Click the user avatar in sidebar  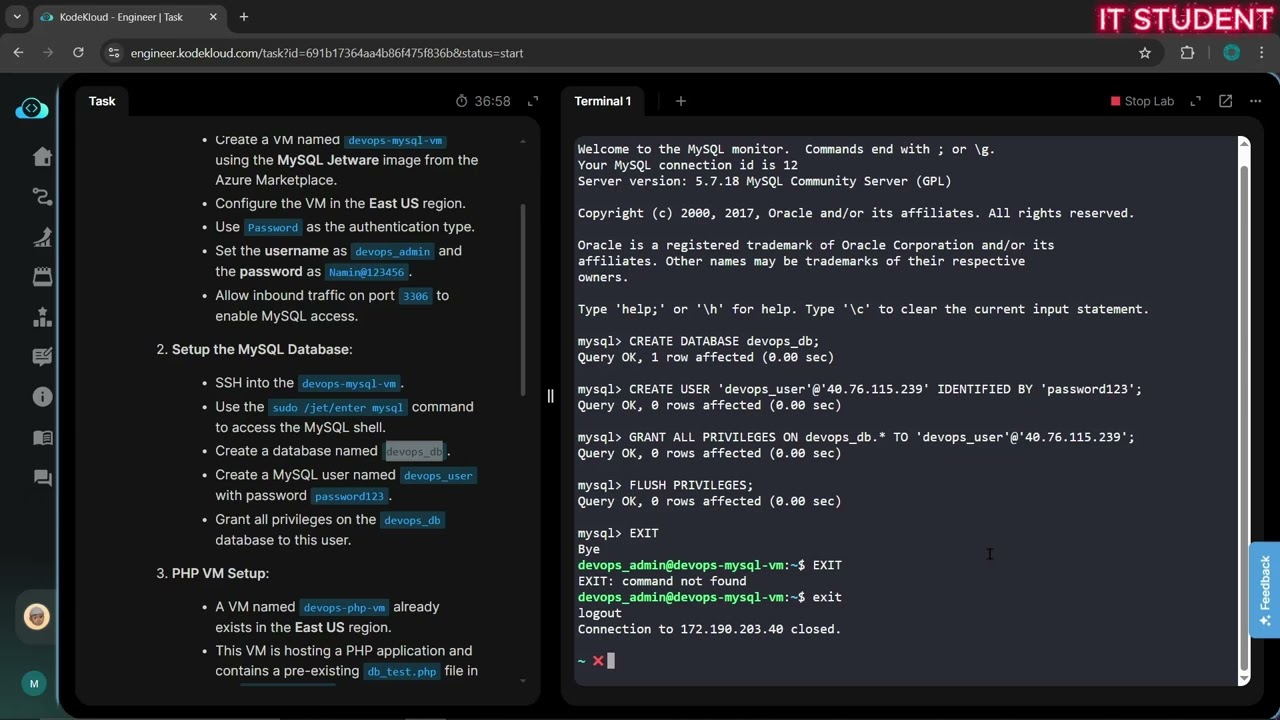tap(37, 616)
